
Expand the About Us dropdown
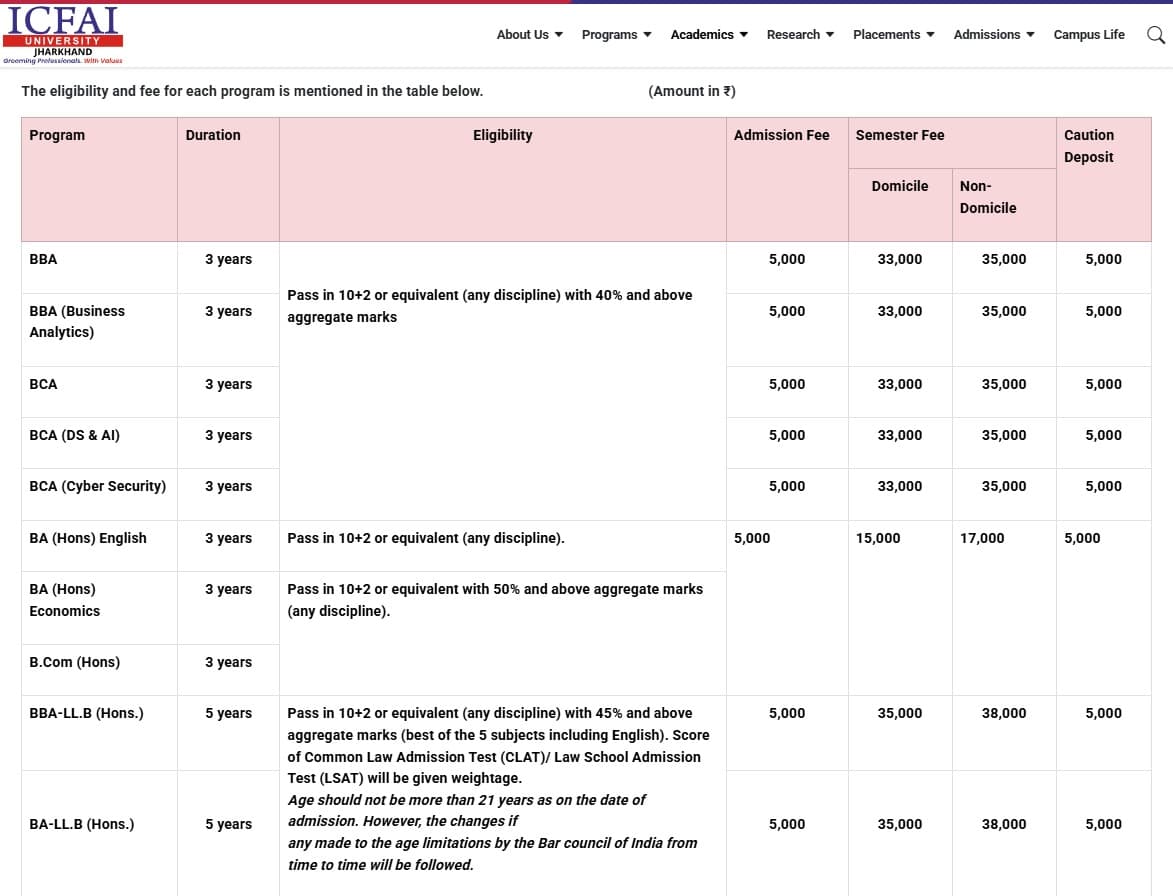coord(529,35)
